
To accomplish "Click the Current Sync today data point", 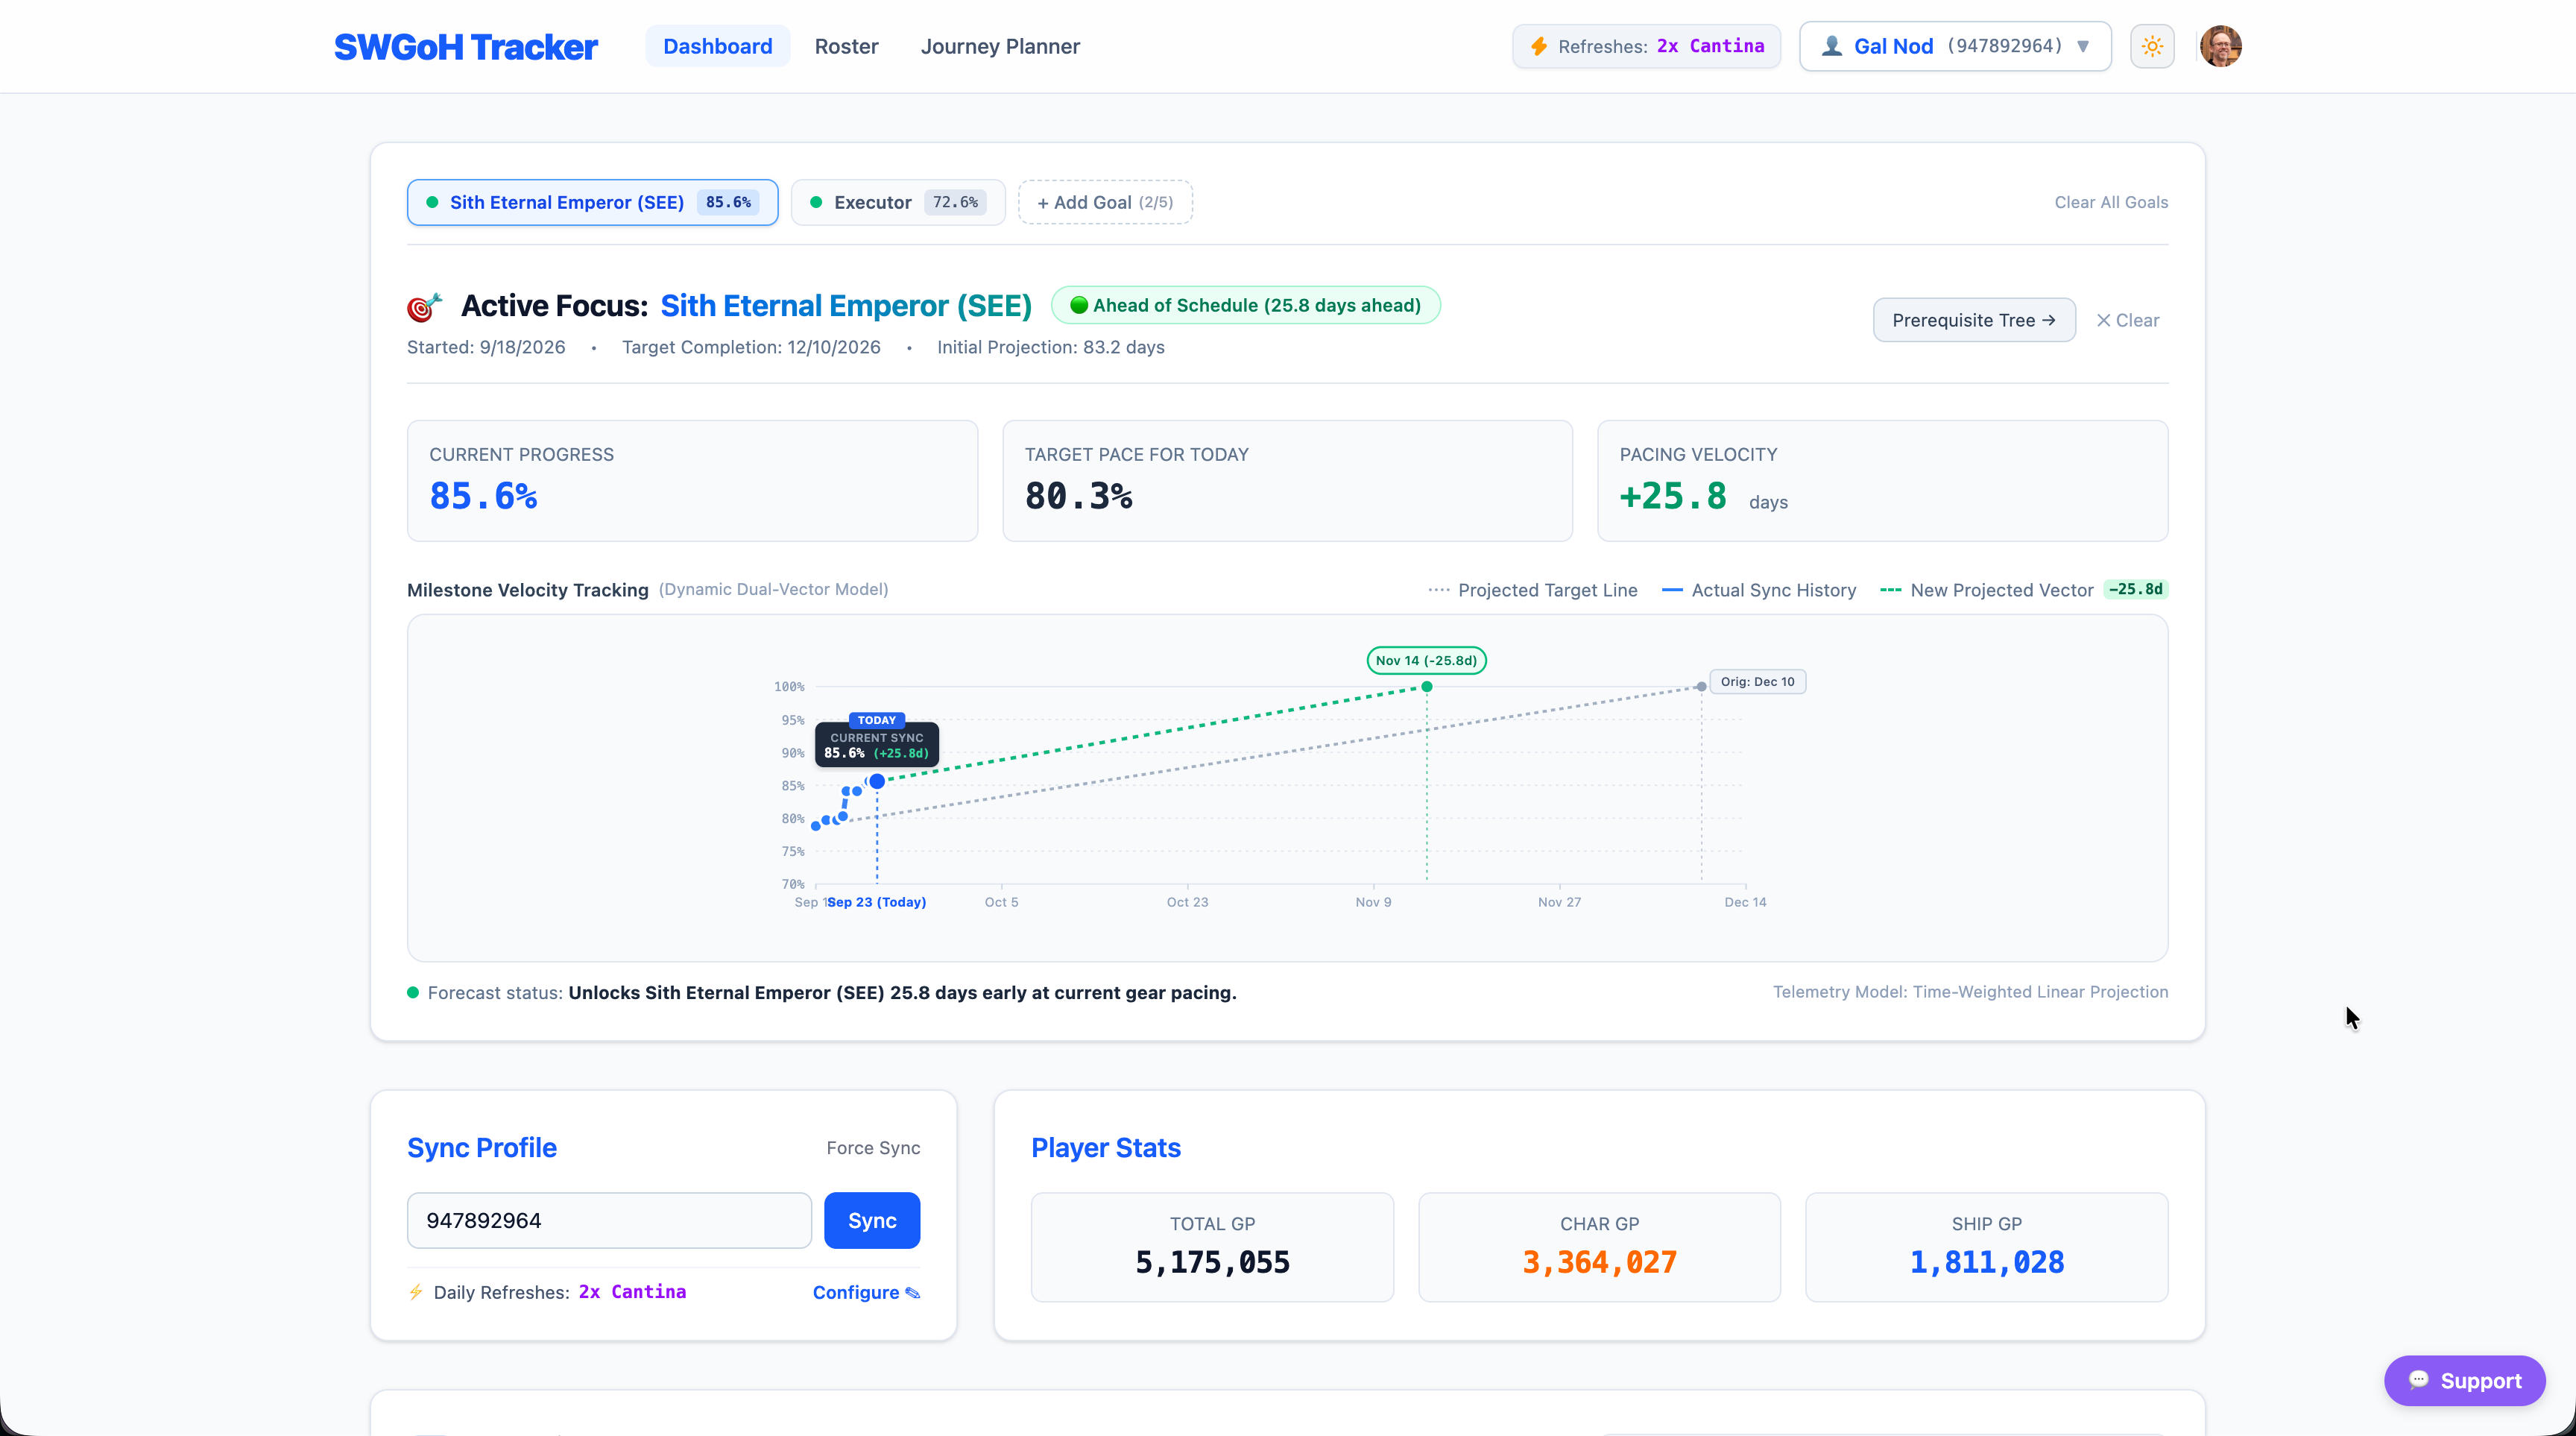I will coord(877,781).
